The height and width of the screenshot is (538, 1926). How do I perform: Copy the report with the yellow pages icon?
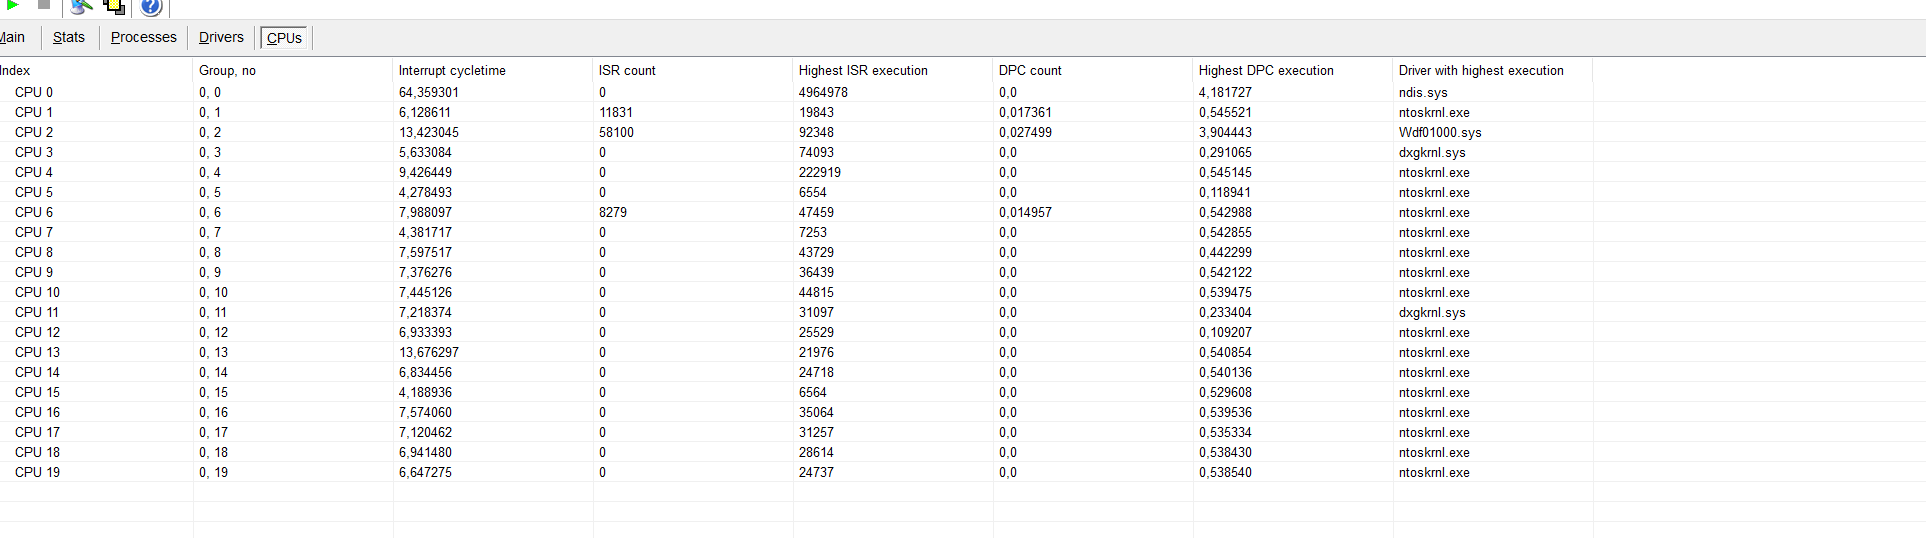(115, 7)
